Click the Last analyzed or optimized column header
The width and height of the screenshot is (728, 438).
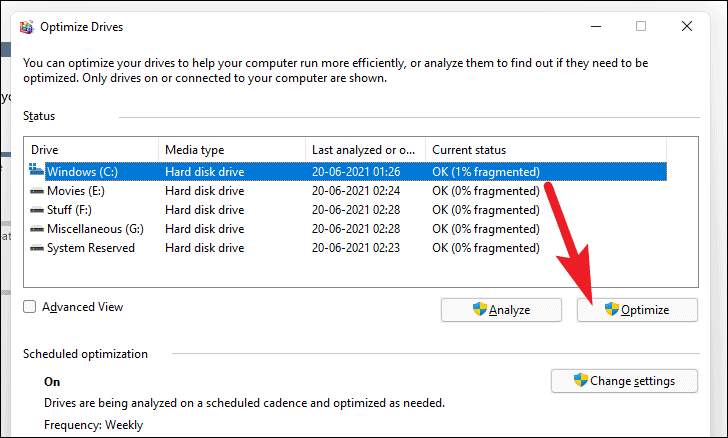(x=365, y=150)
